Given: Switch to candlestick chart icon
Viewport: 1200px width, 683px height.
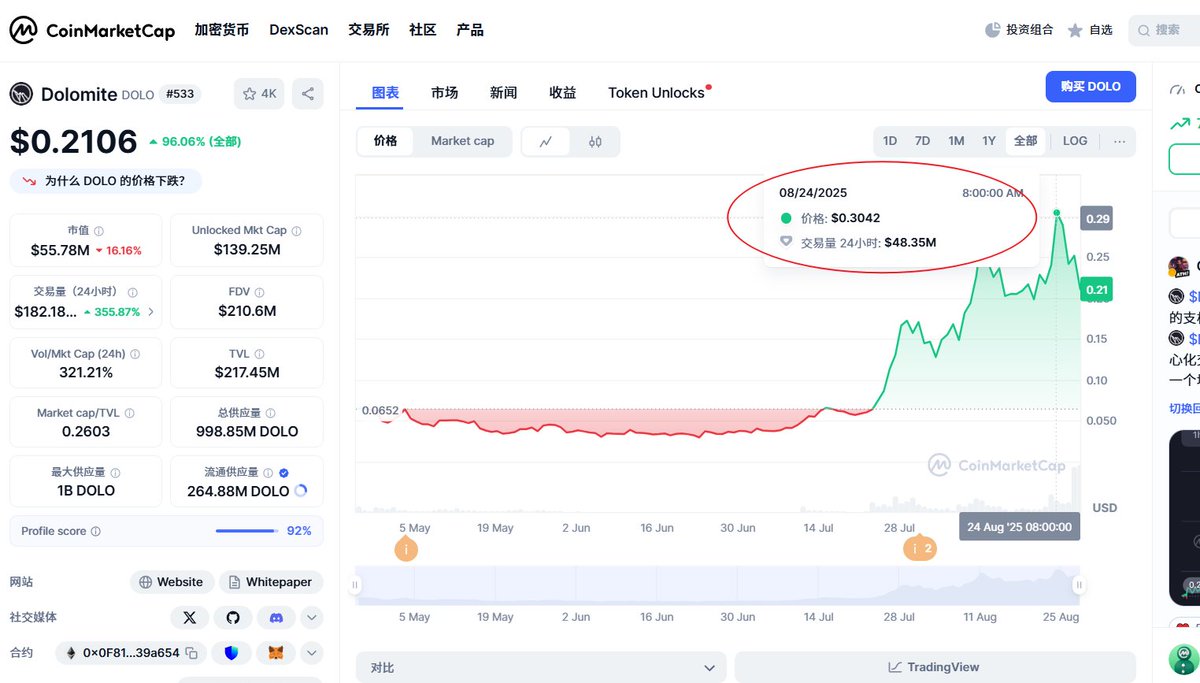Looking at the screenshot, I should pyautogui.click(x=595, y=141).
